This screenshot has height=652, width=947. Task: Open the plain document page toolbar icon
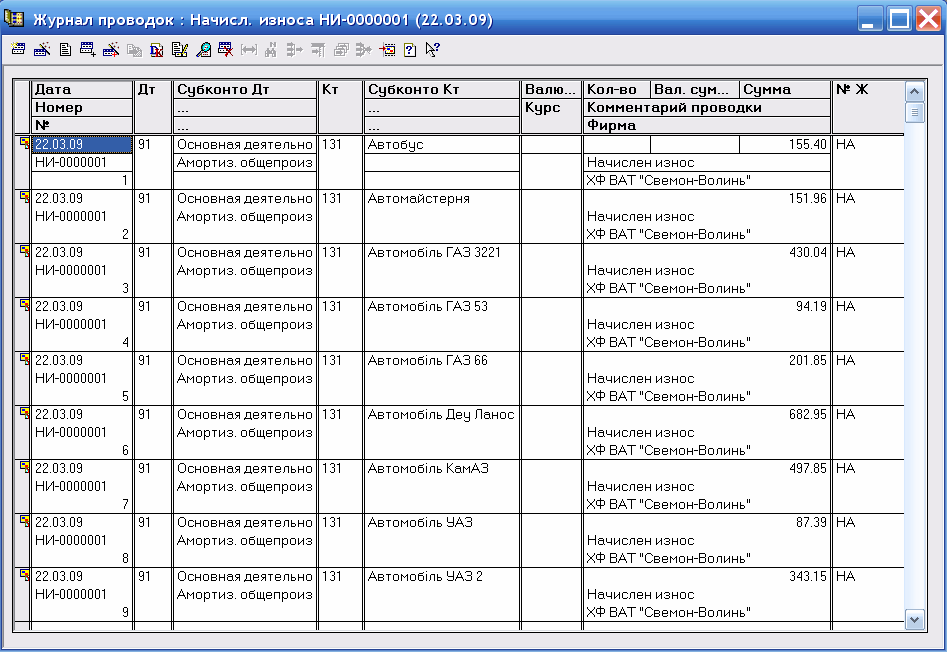(x=65, y=49)
